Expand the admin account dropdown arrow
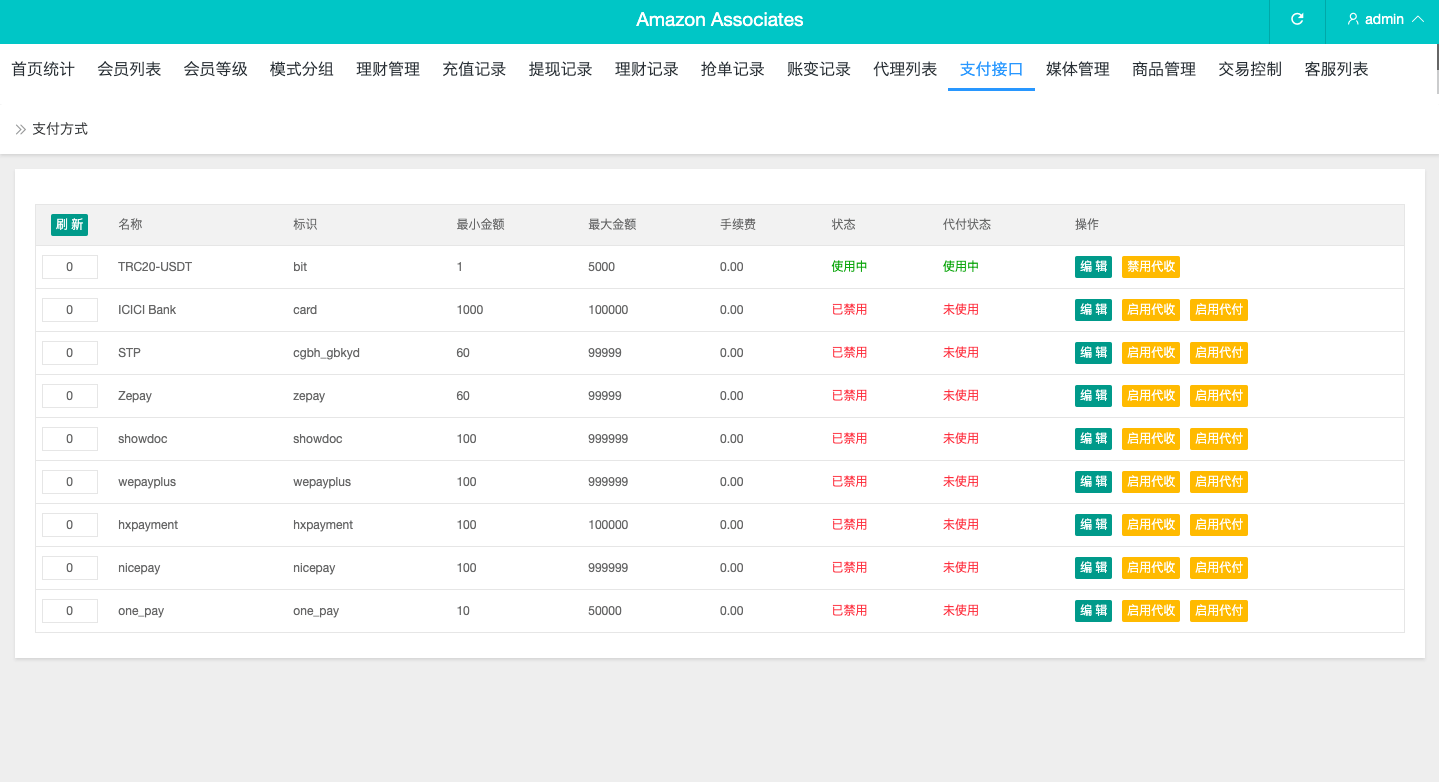The height and width of the screenshot is (782, 1439). [1417, 20]
